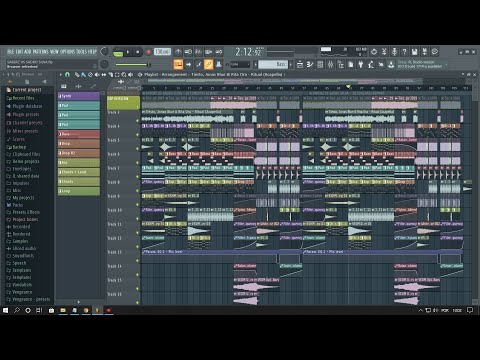Open Windows Start menu
This screenshot has height=360, width=480.
point(5,310)
